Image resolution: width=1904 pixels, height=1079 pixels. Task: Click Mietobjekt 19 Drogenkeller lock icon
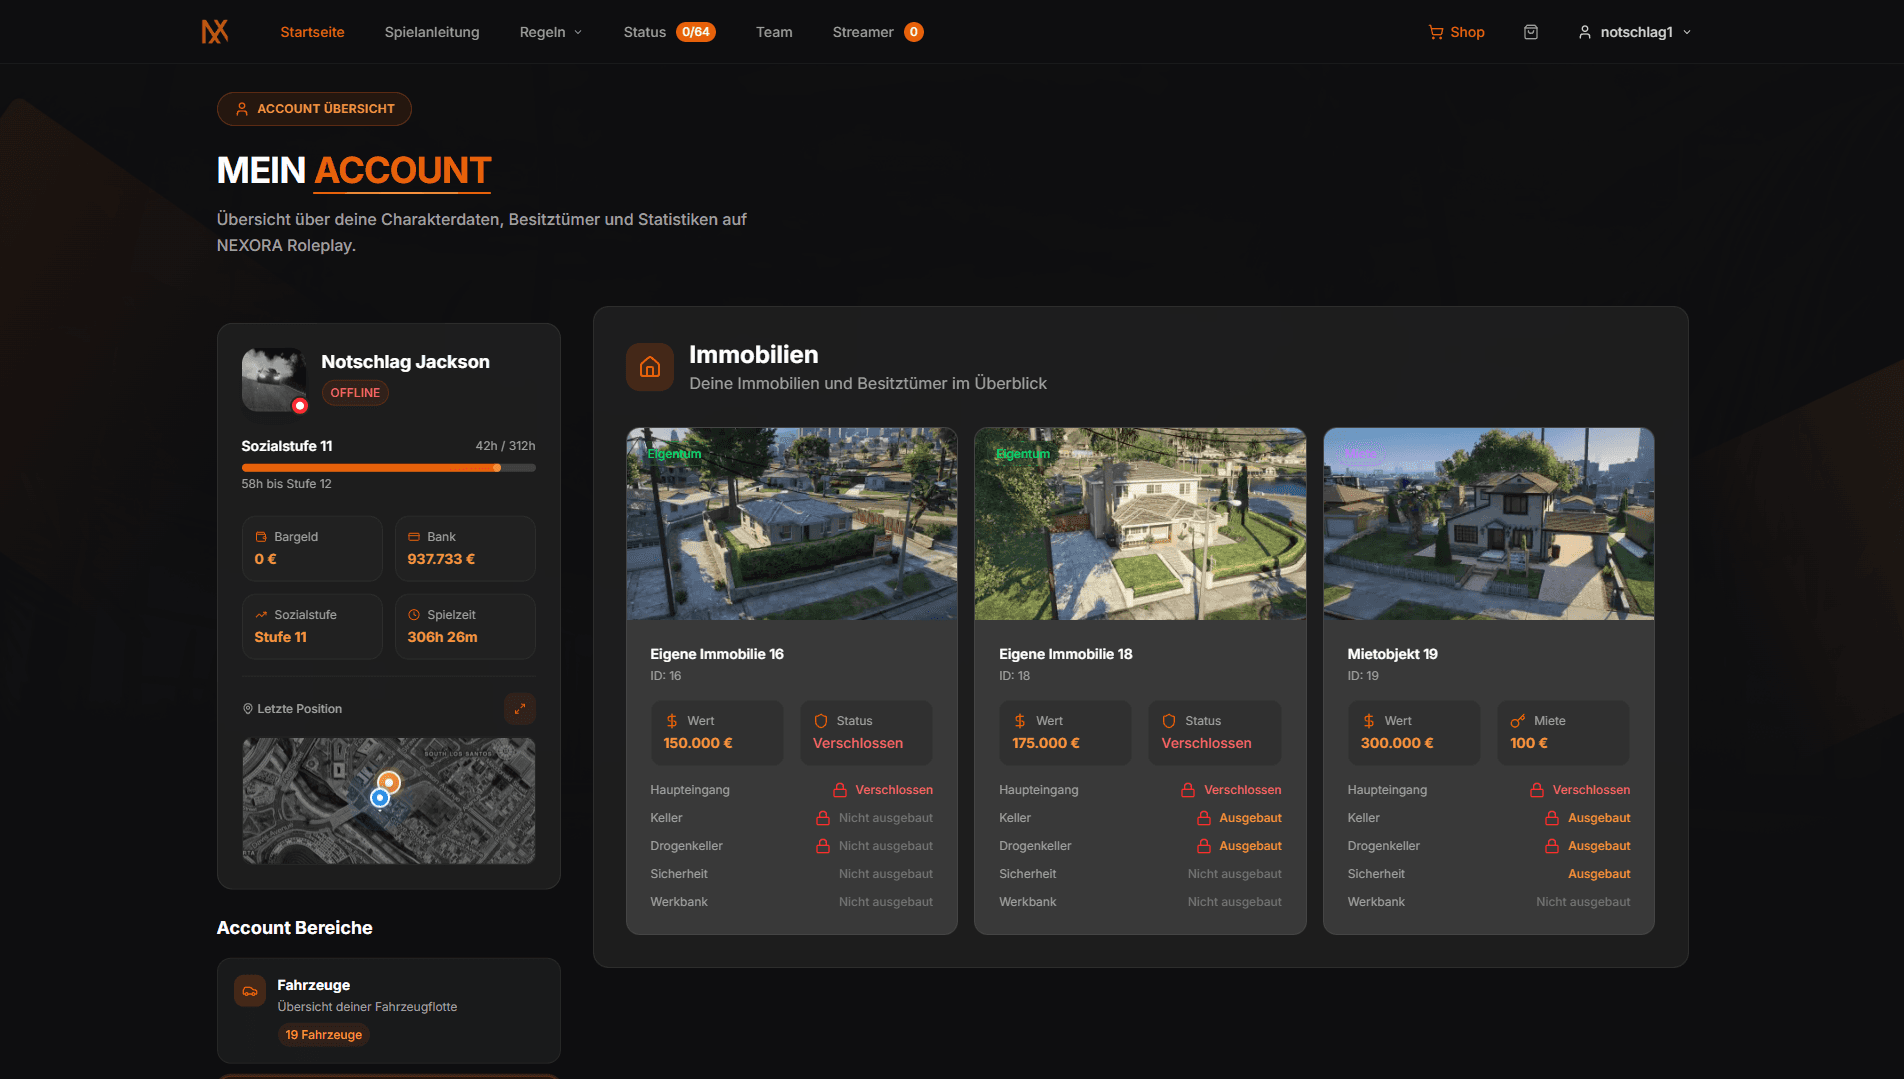point(1552,846)
